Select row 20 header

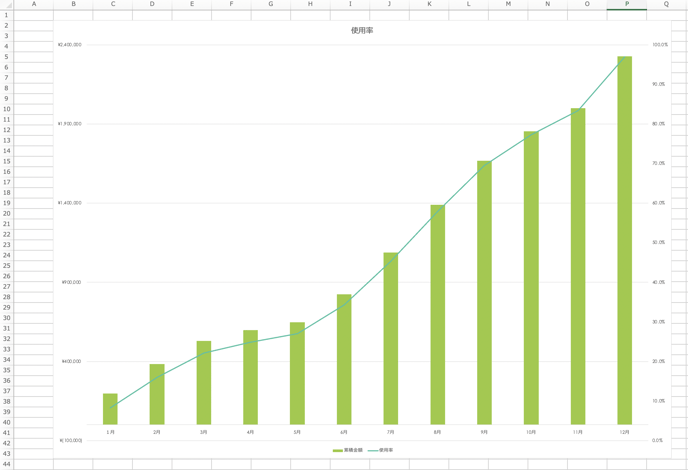6,213
